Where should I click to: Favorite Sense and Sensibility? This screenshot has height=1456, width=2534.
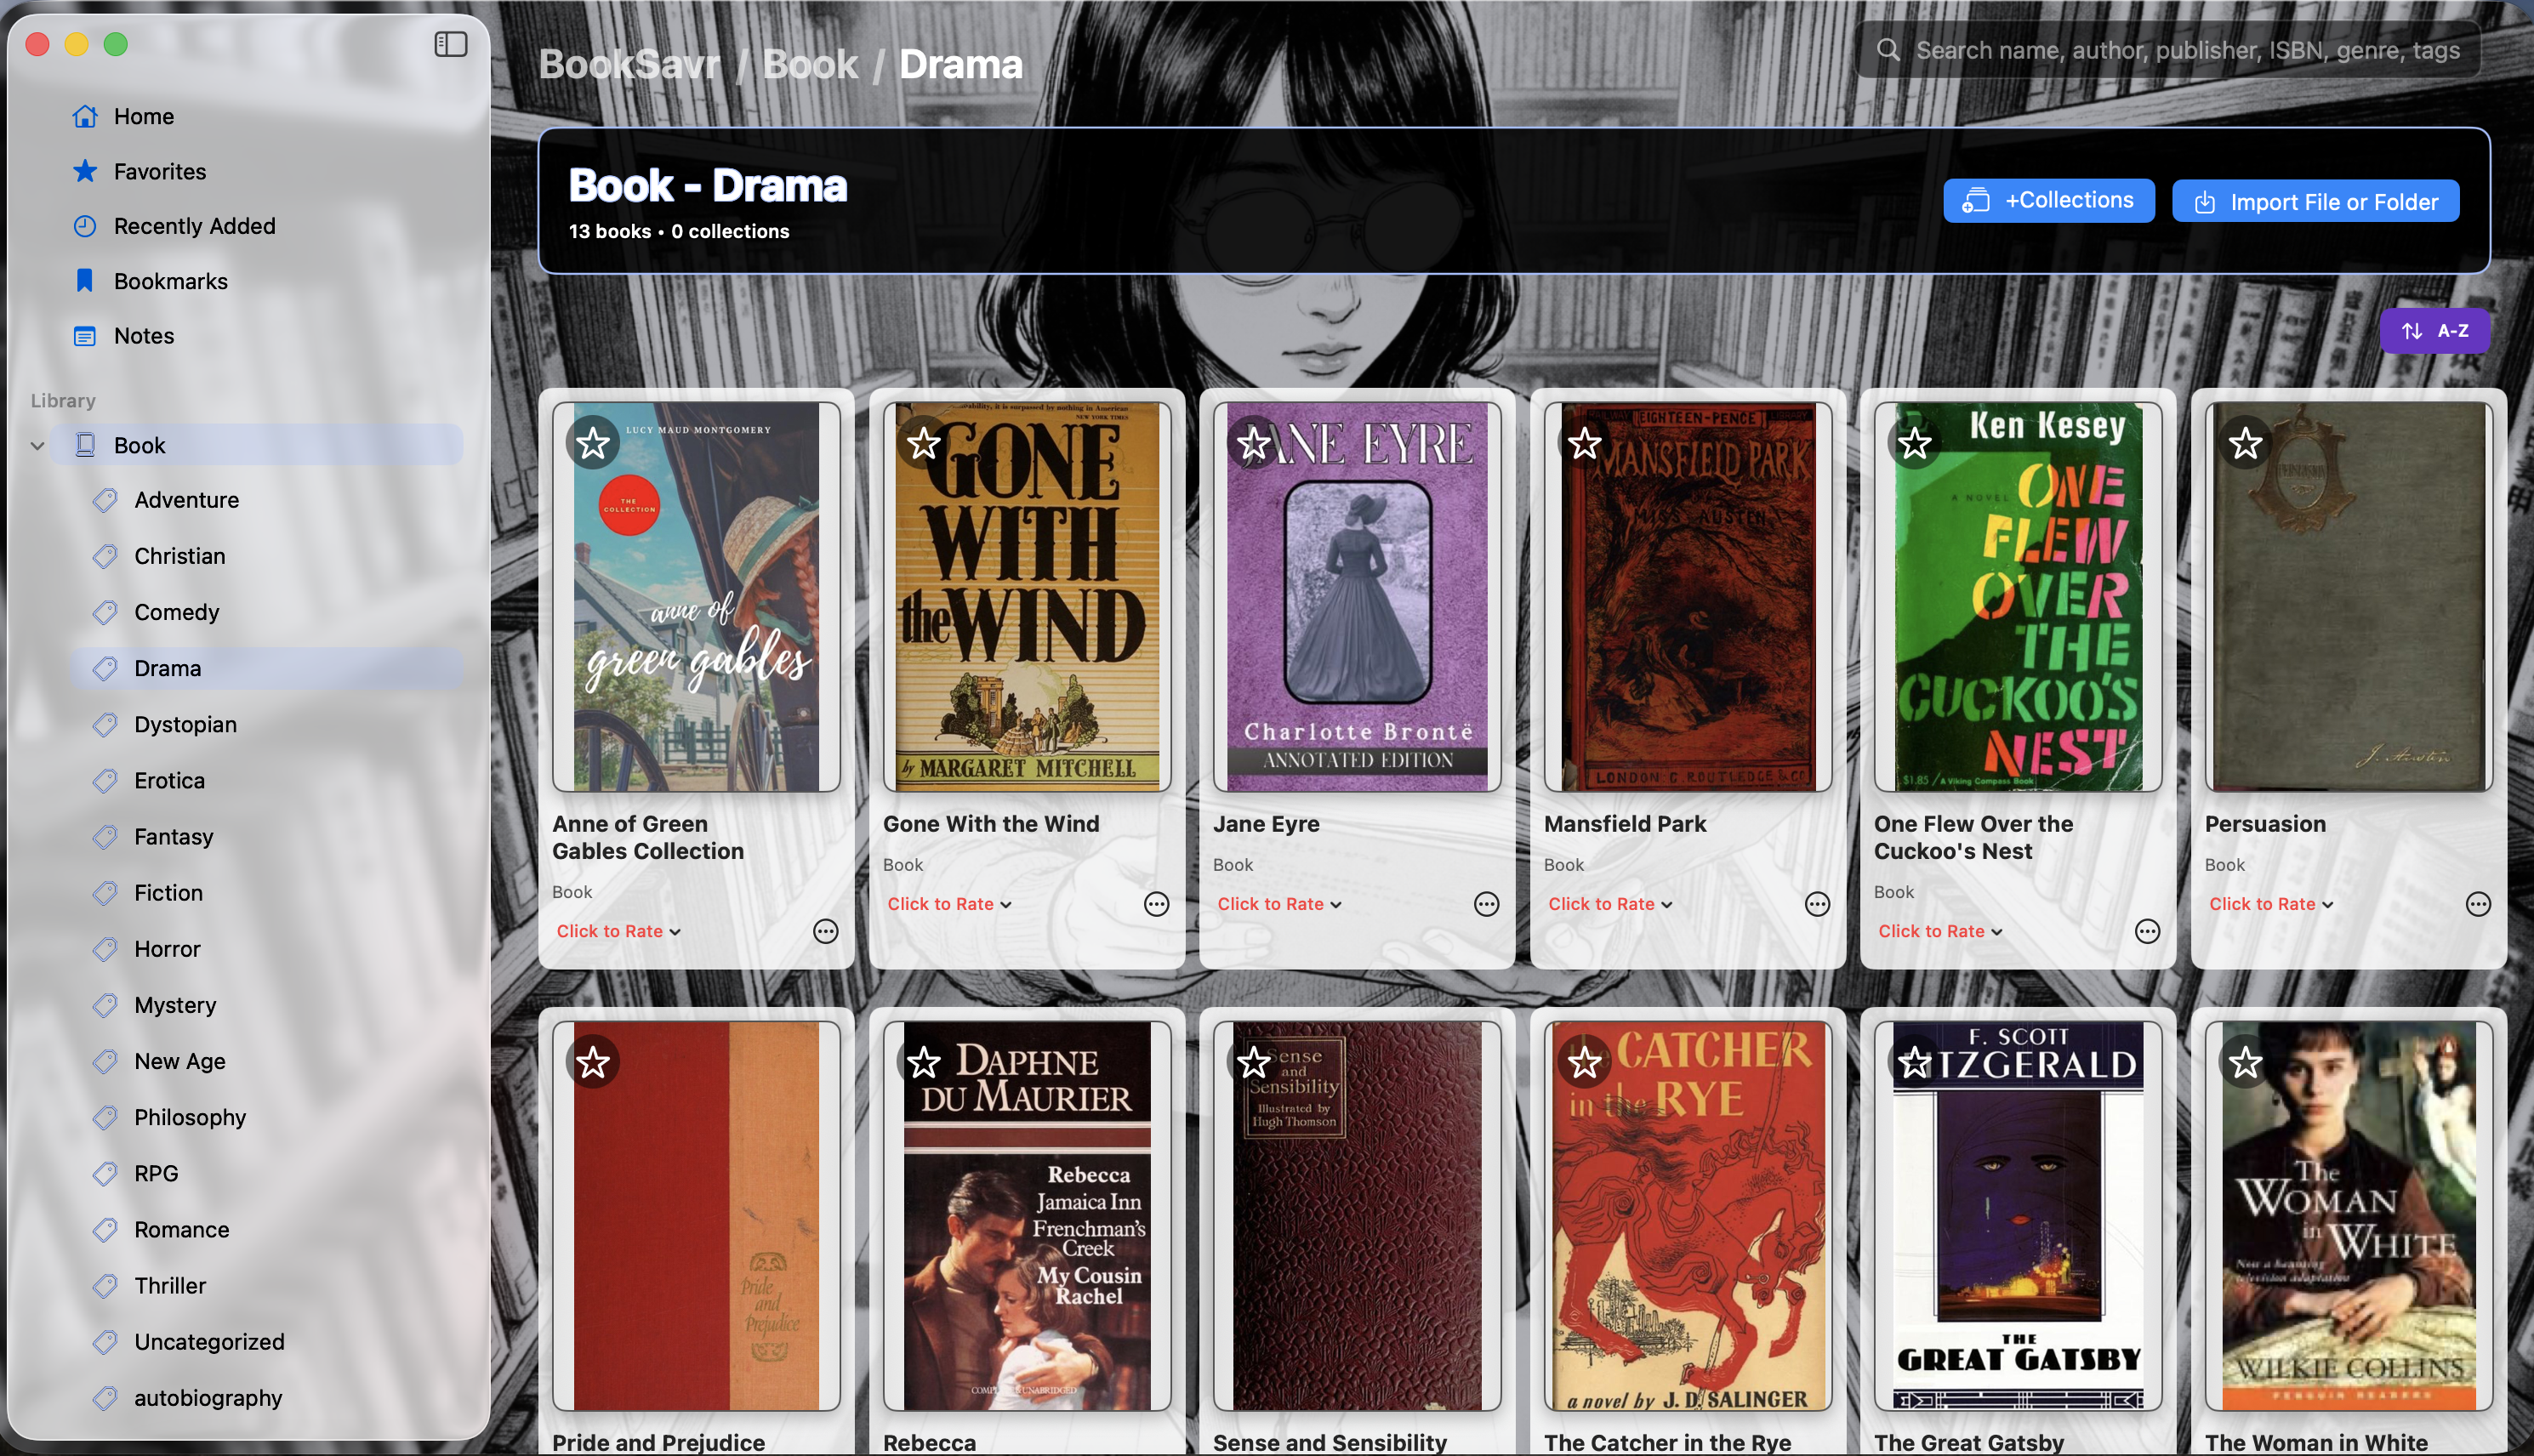pyautogui.click(x=1254, y=1062)
